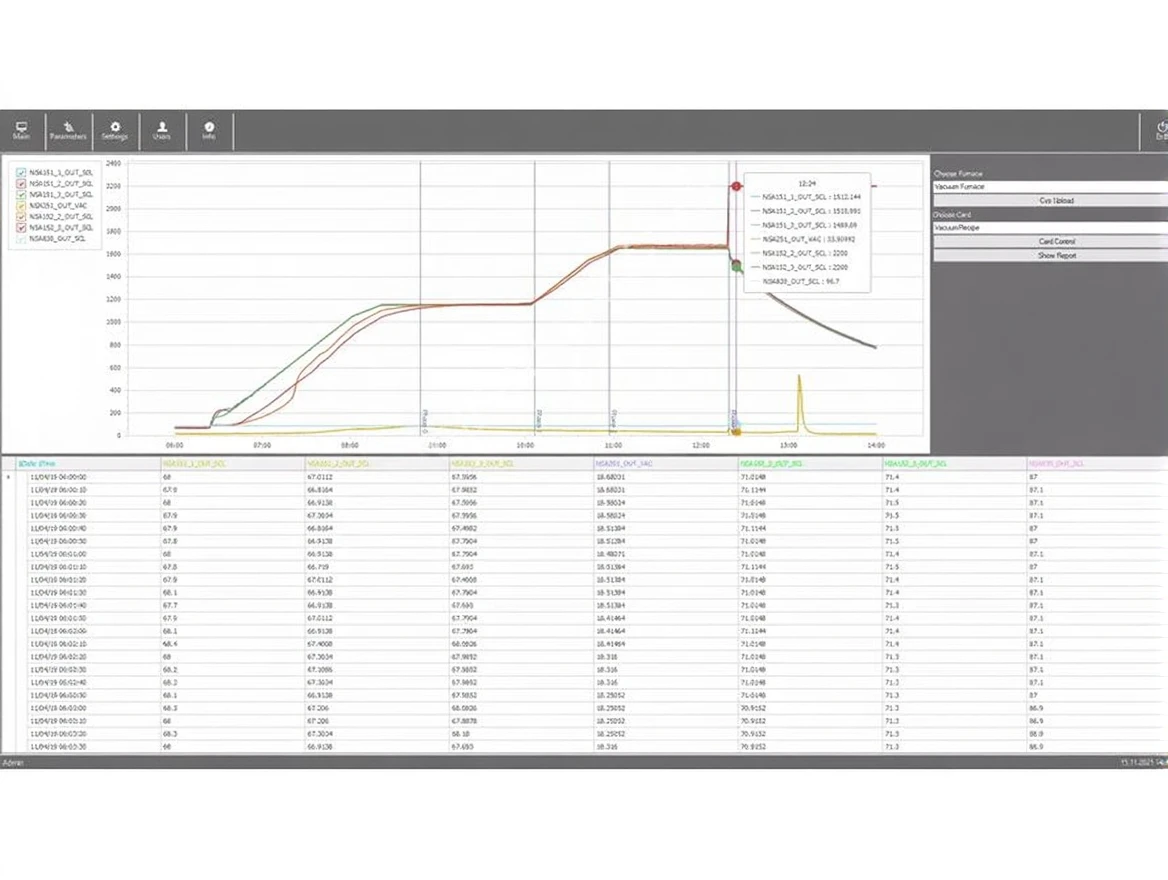
Task: Select the first data row at 06:00:00
Action: (60, 477)
